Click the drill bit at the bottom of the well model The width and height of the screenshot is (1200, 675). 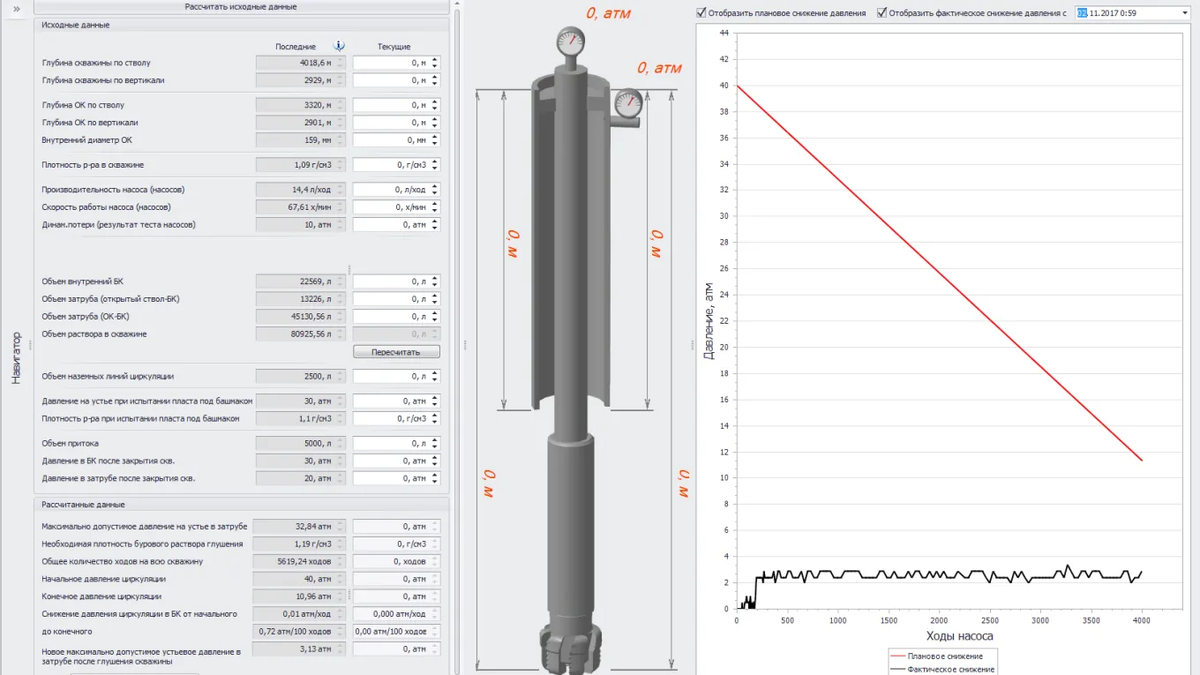[x=570, y=650]
